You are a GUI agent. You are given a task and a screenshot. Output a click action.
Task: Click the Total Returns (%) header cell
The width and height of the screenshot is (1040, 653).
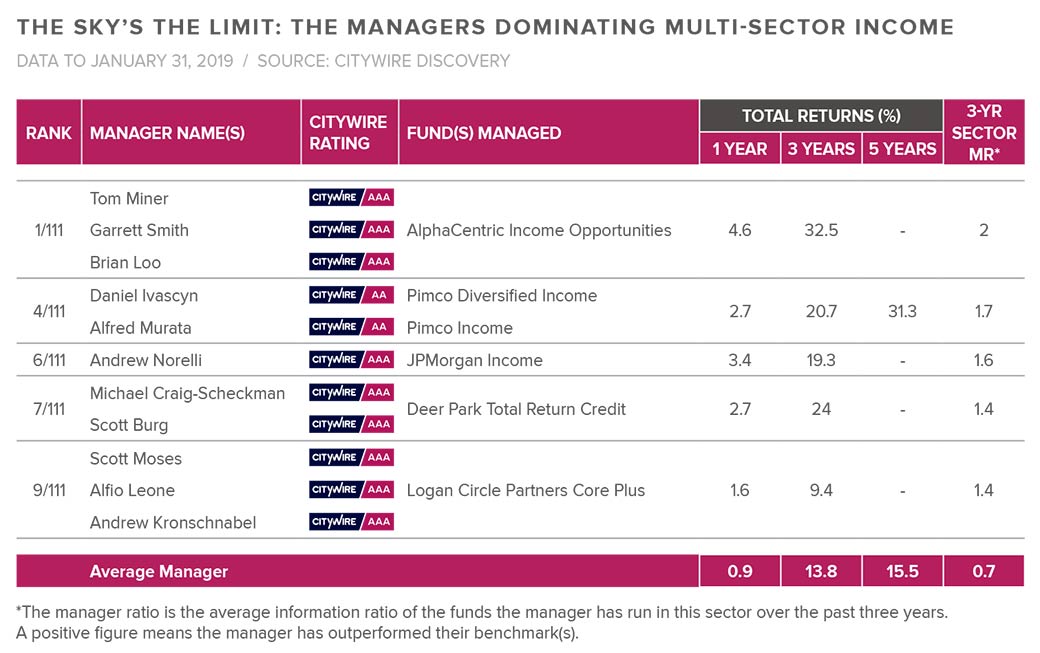coord(821,116)
